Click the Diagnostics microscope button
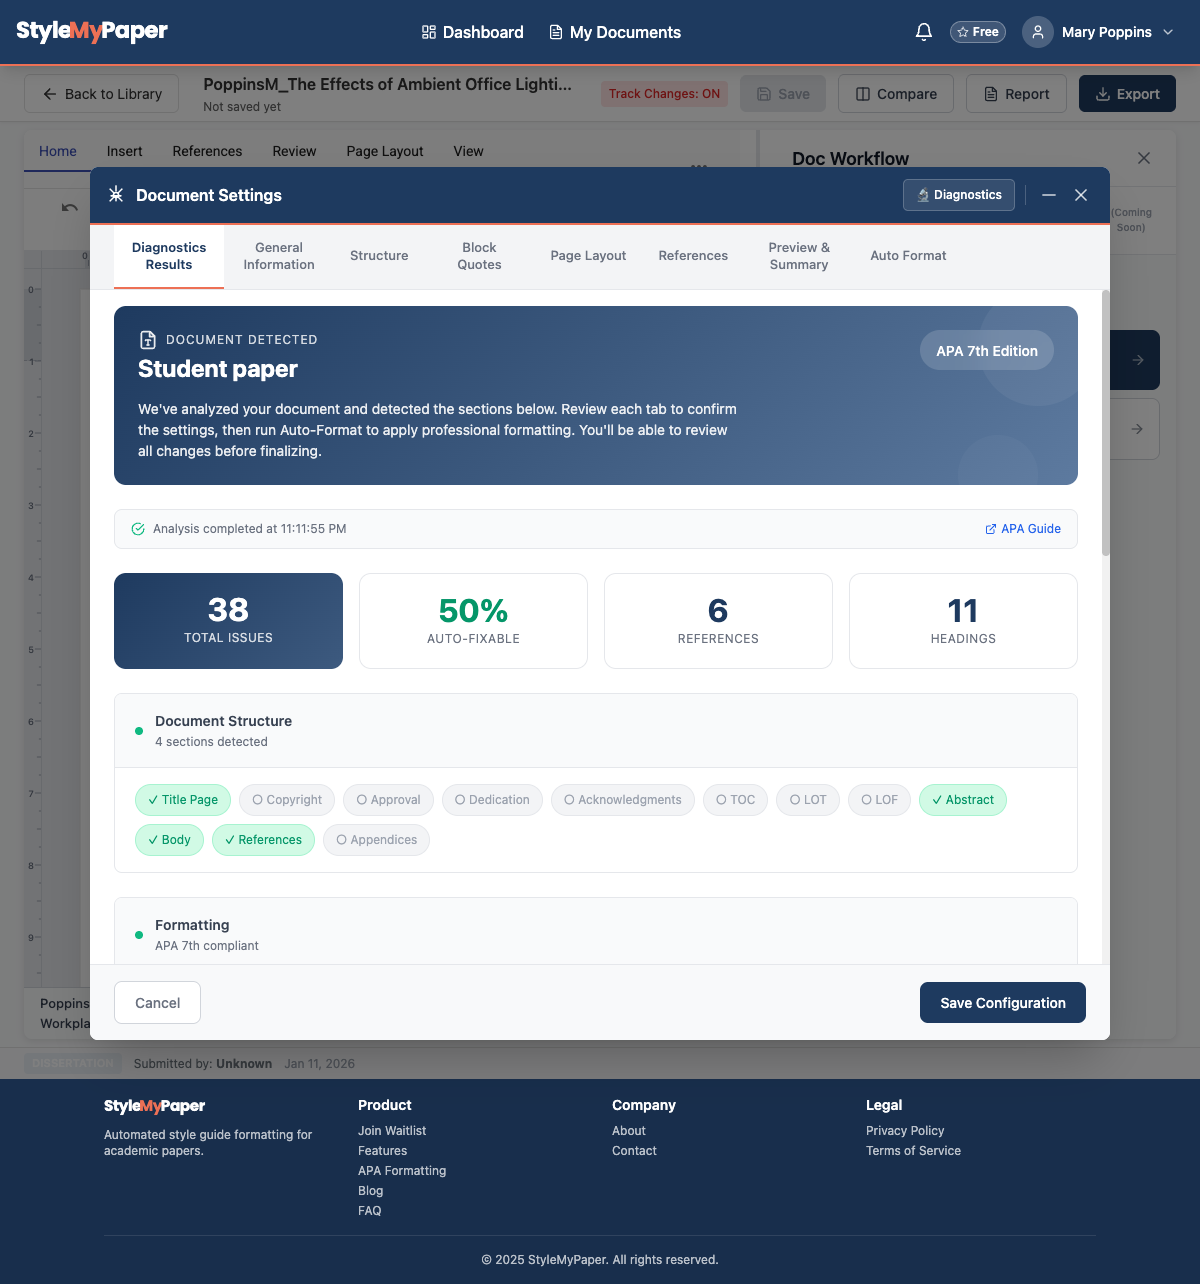1200x1284 pixels. tap(959, 195)
